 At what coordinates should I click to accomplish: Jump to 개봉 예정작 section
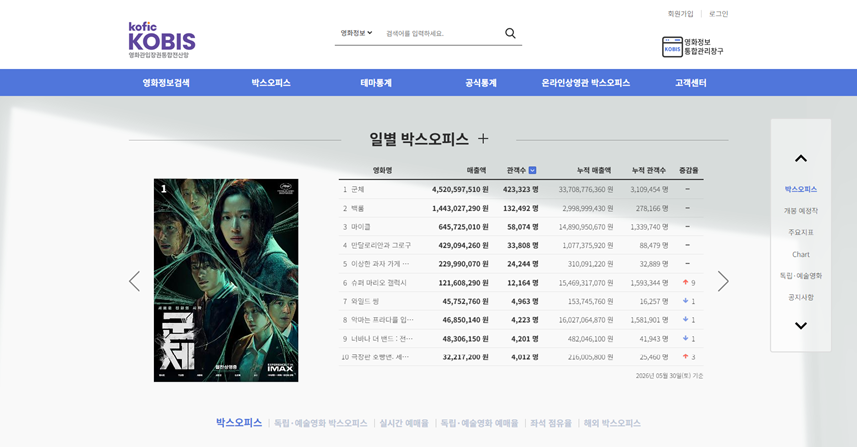point(801,210)
